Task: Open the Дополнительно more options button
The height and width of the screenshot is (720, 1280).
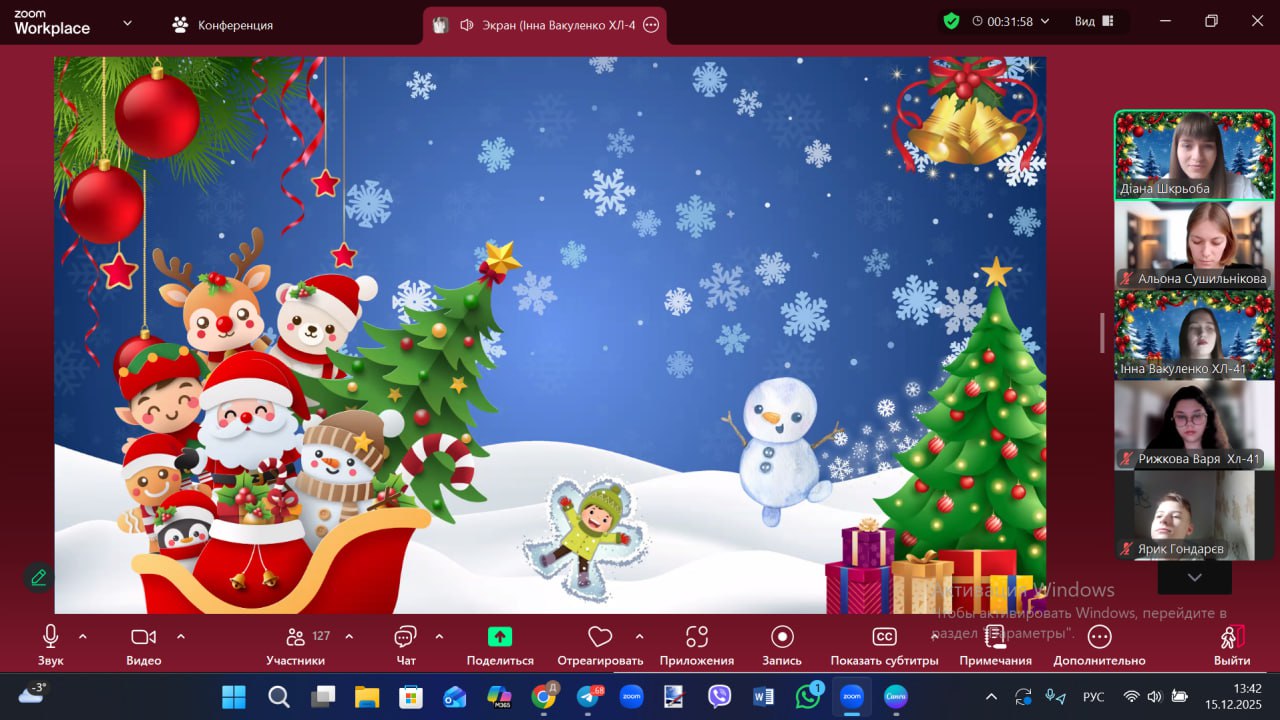Action: pos(1099,637)
